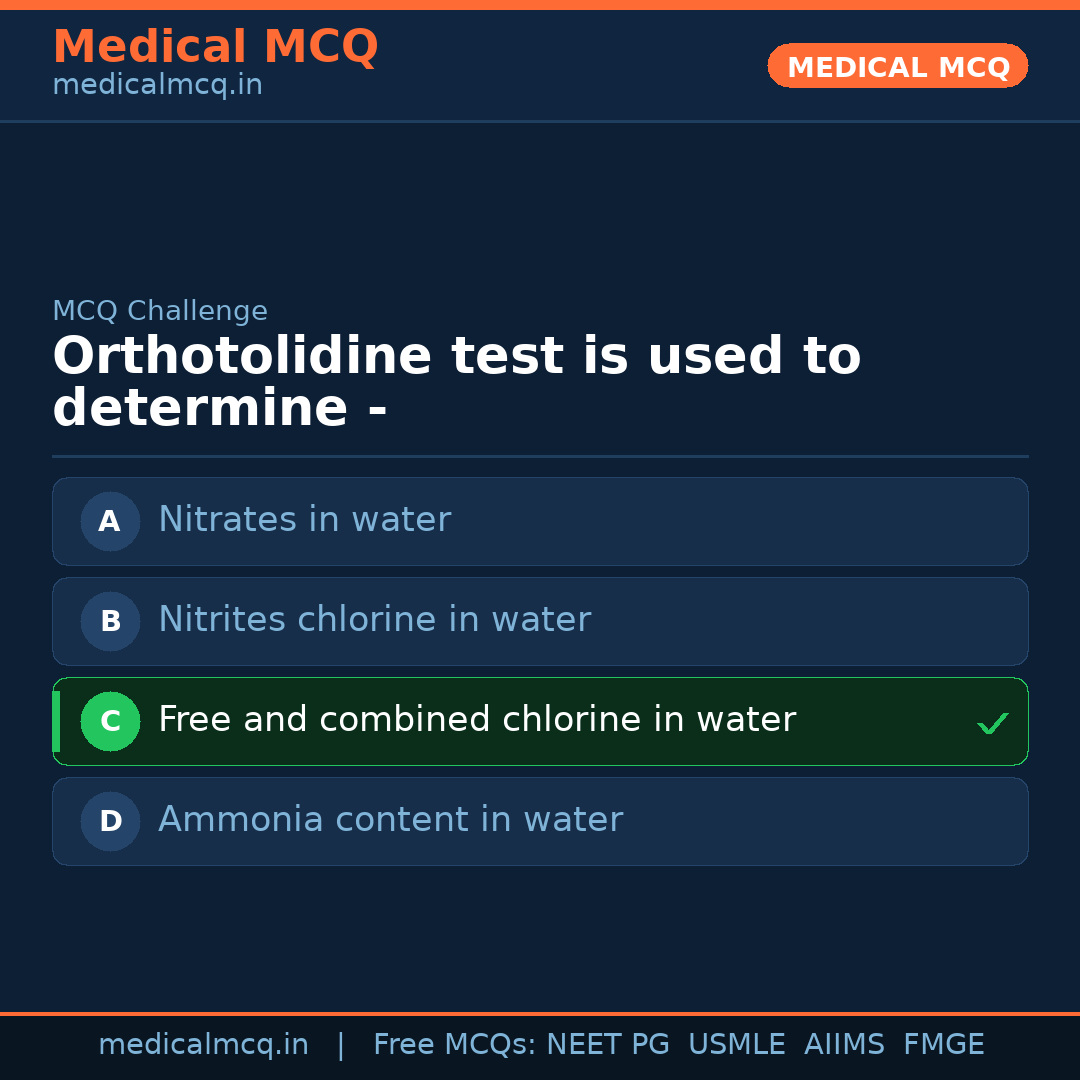Viewport: 1080px width, 1080px height.
Task: Click the "MCQ Challenge" label
Action: 160,311
